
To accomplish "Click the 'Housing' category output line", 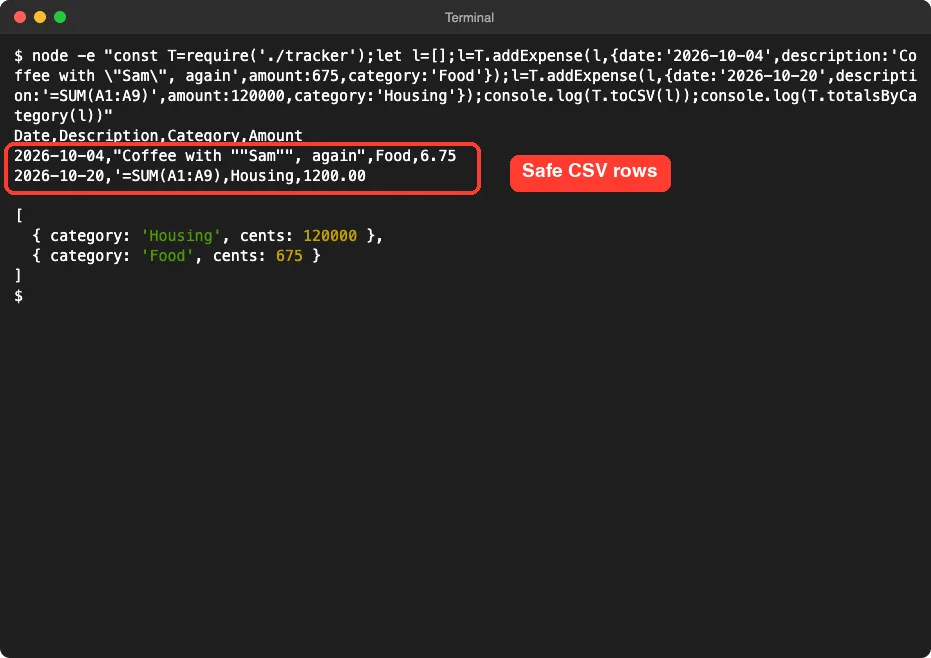I will click(x=207, y=236).
